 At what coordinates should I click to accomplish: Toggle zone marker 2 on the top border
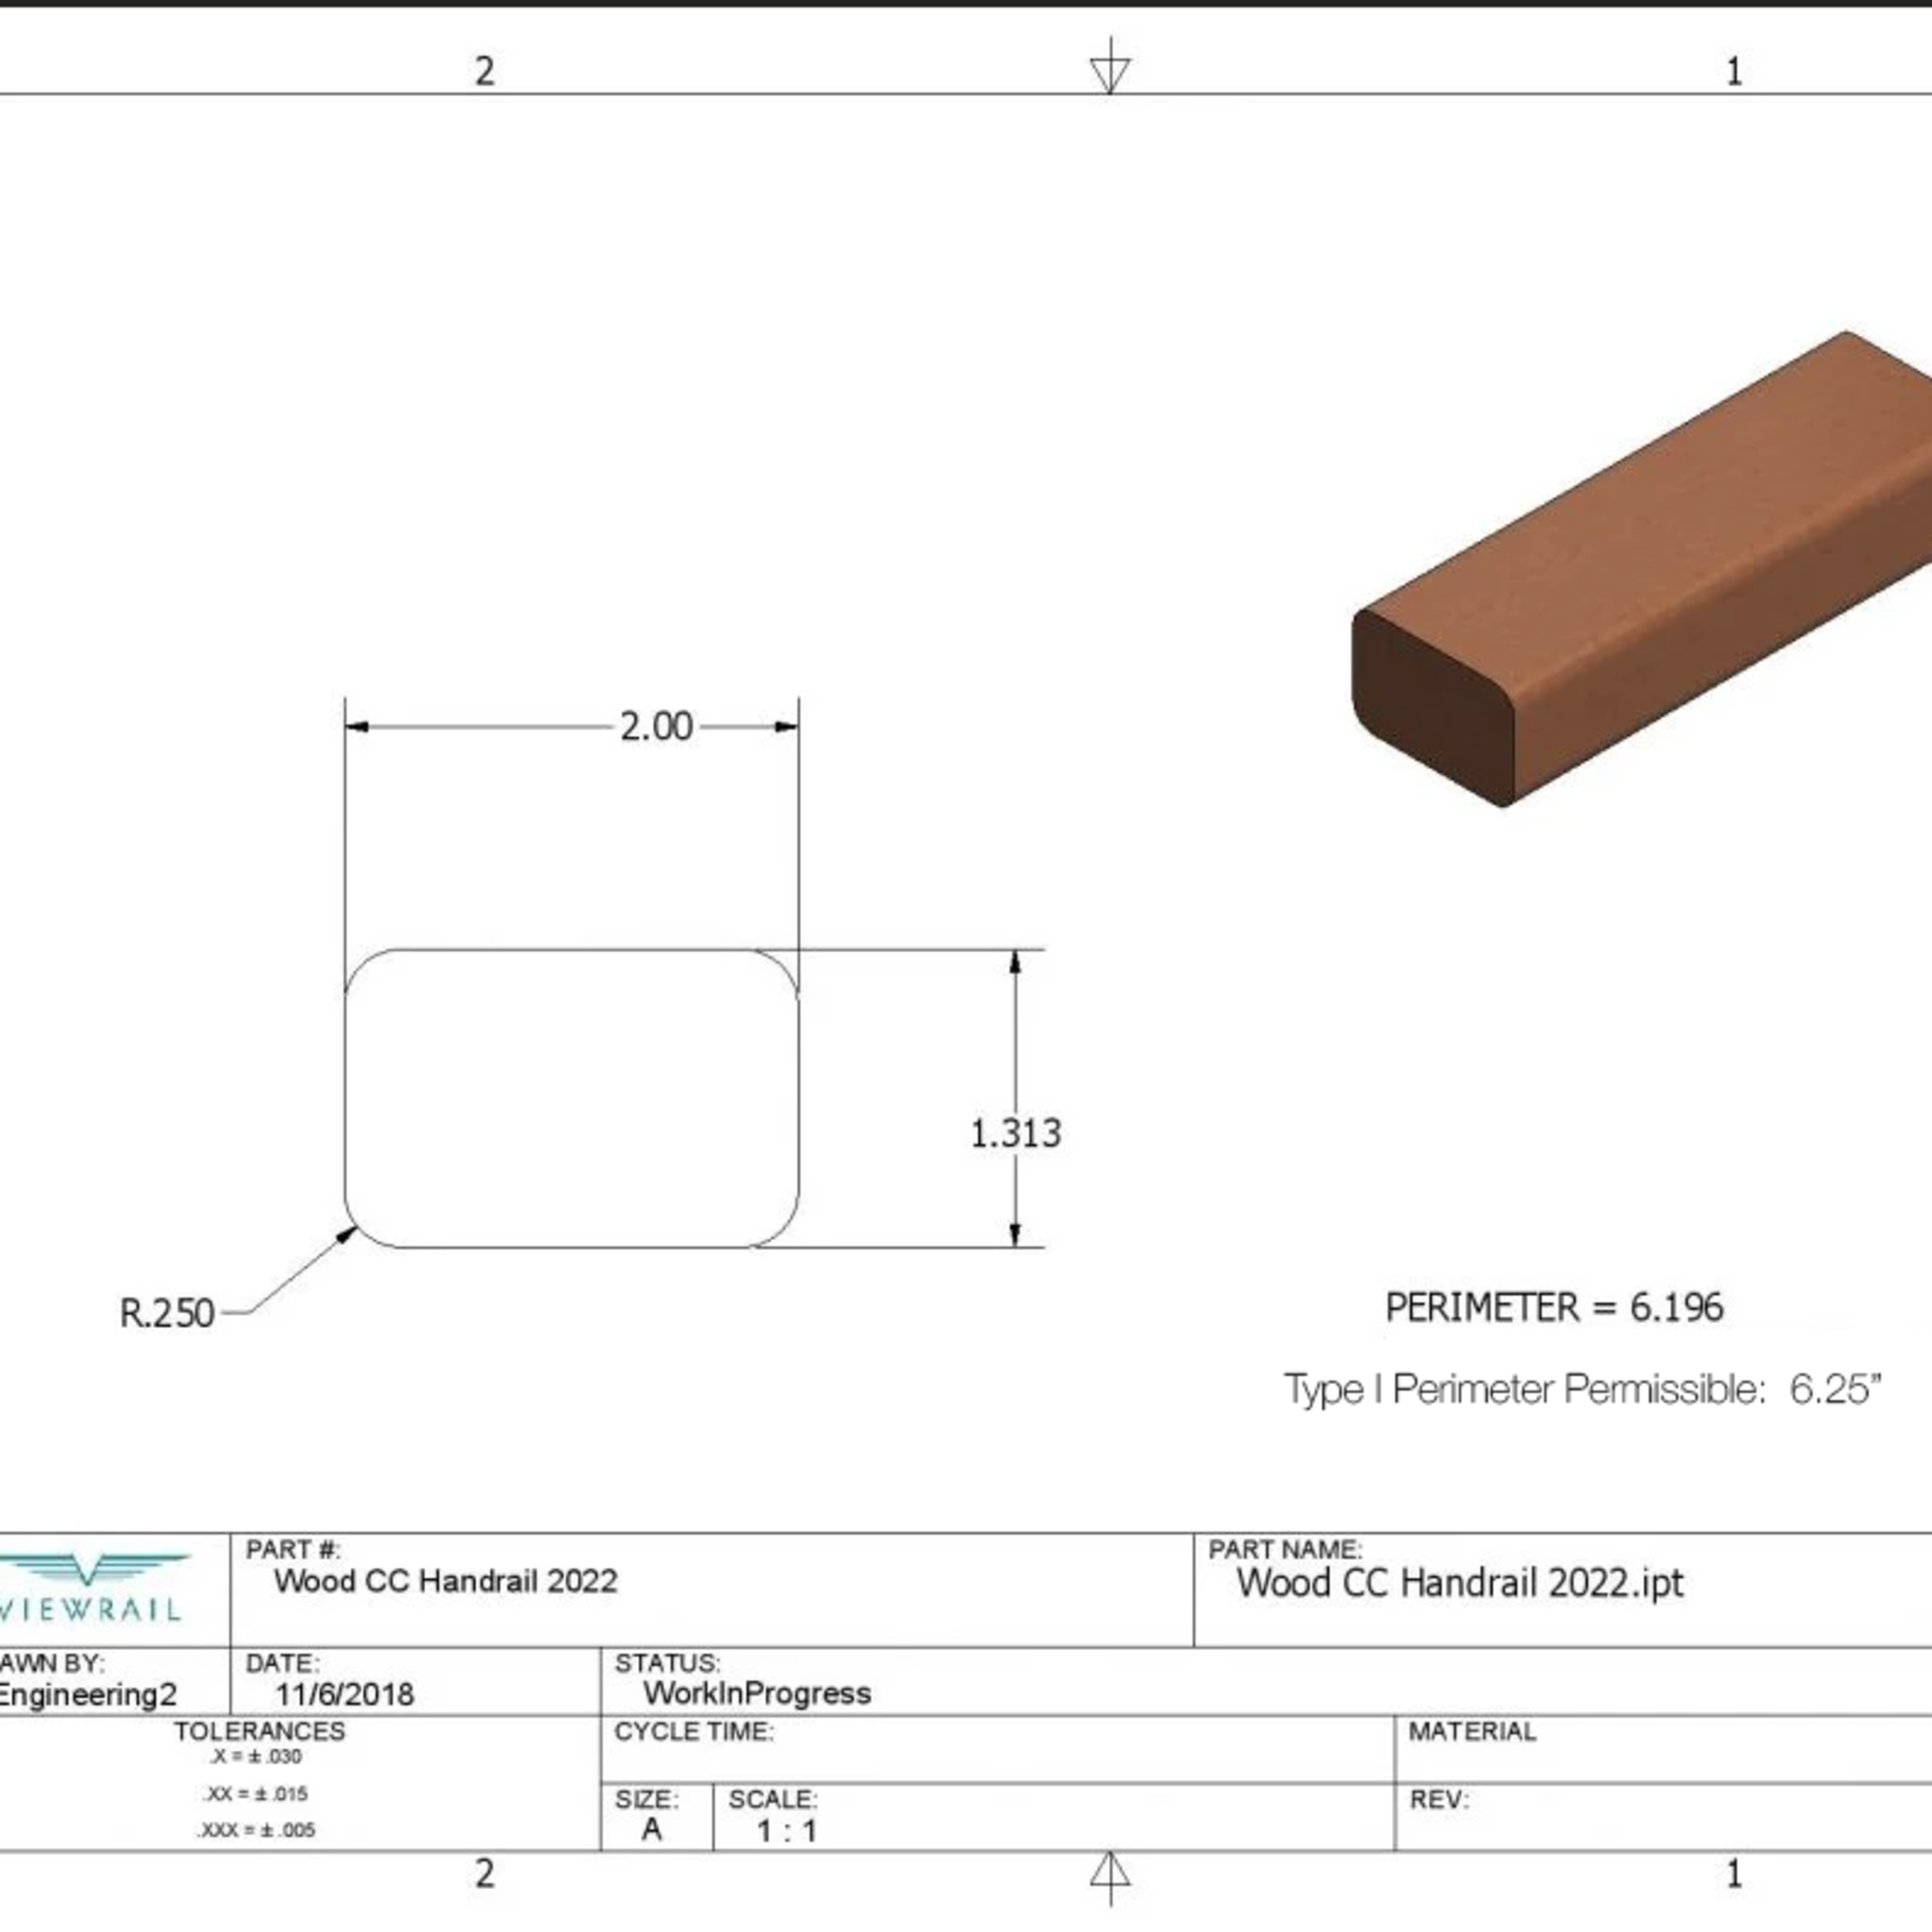[487, 70]
